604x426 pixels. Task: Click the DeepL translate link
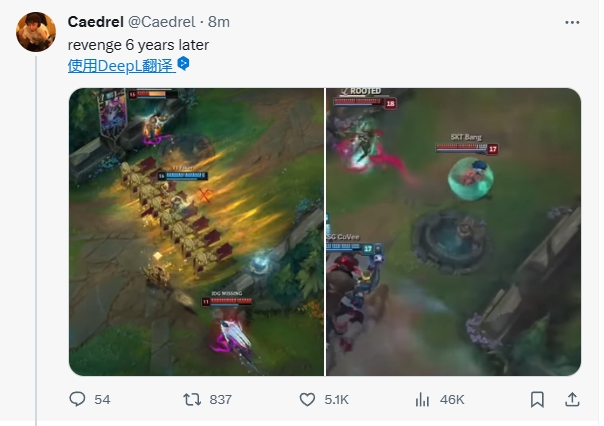pyautogui.click(x=121, y=65)
